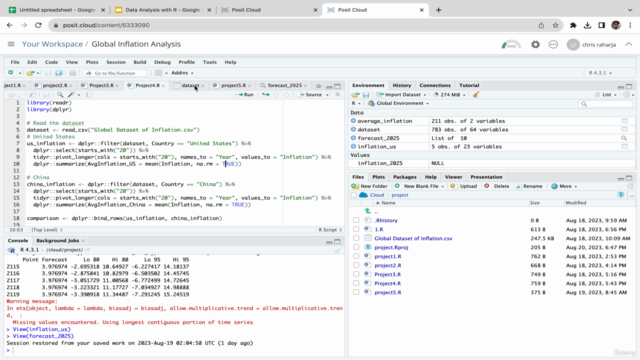
Task: Open the More dropdown in Files pane
Action: point(564,186)
